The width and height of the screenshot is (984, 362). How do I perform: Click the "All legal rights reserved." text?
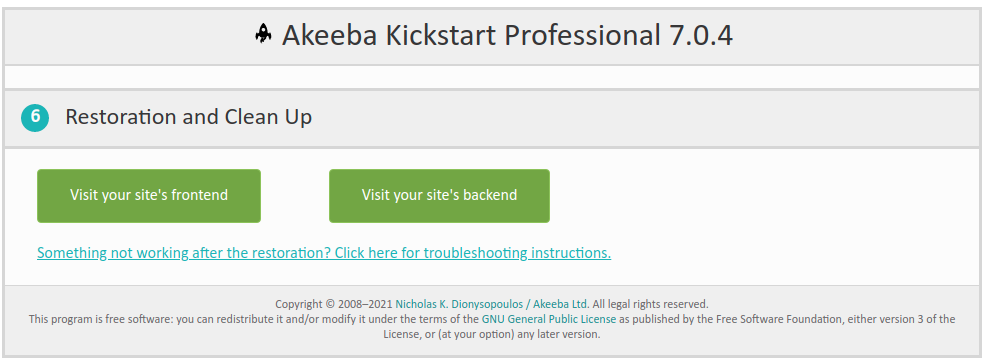coord(650,304)
